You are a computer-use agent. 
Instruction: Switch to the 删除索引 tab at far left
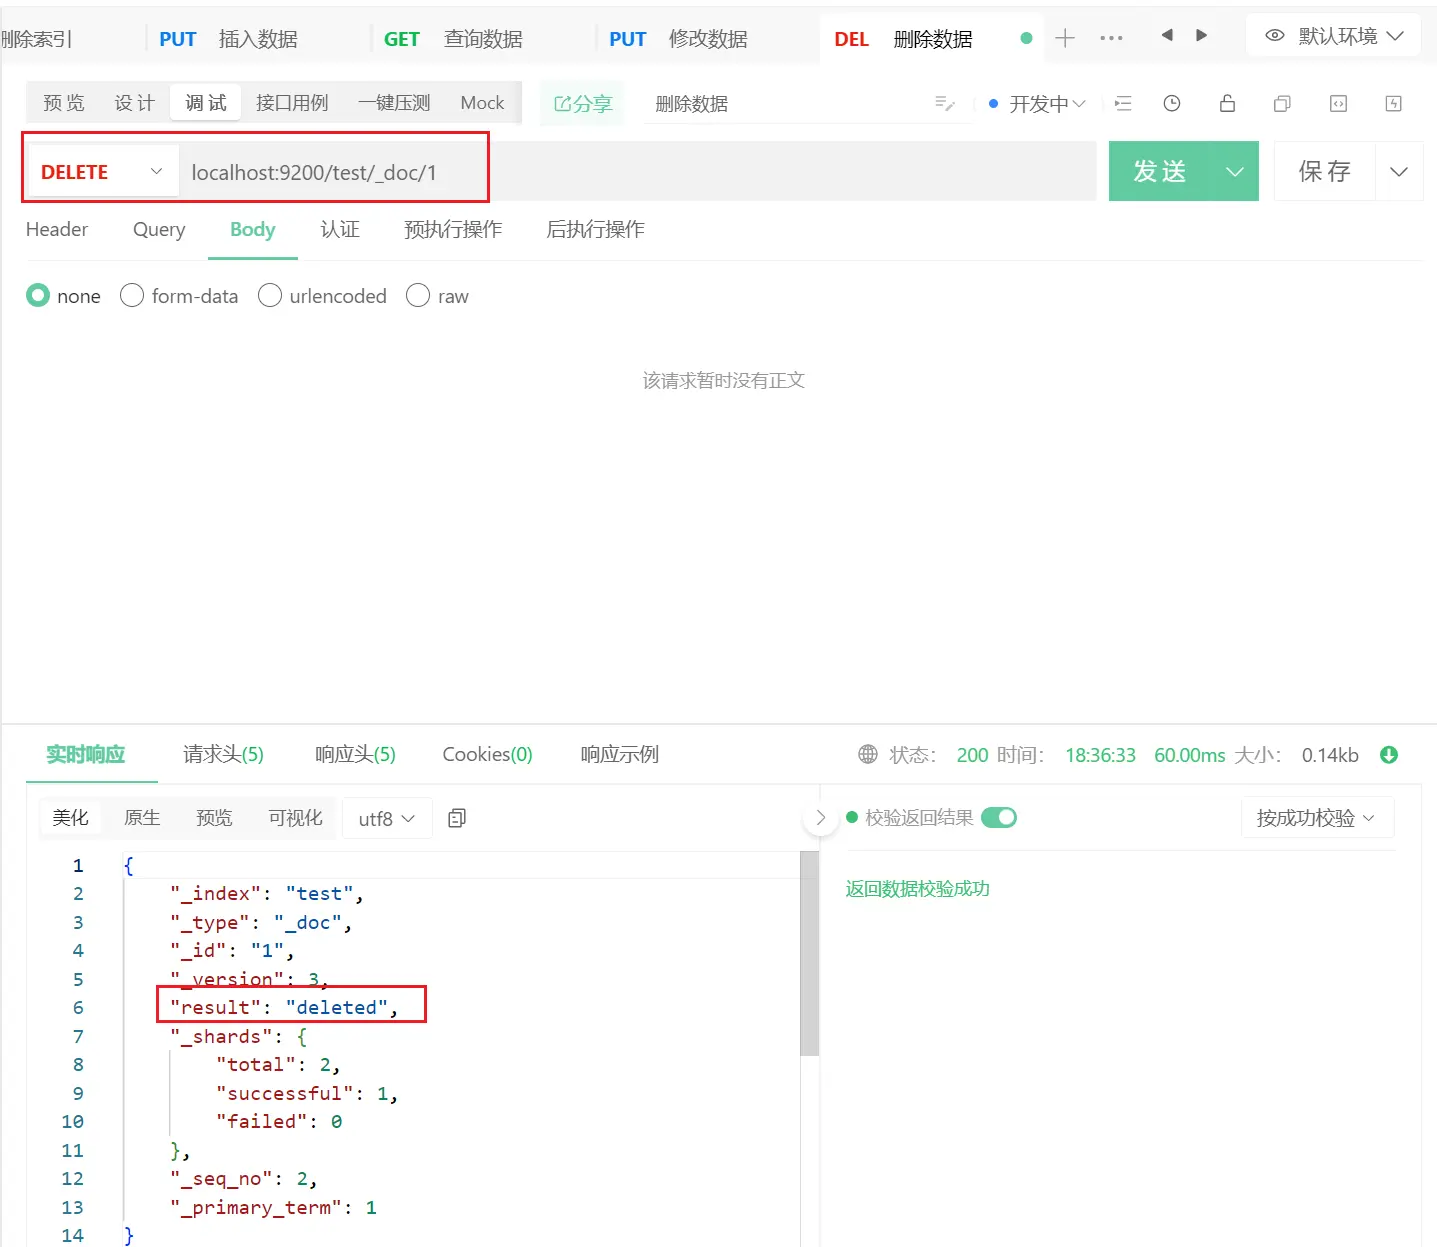(37, 39)
